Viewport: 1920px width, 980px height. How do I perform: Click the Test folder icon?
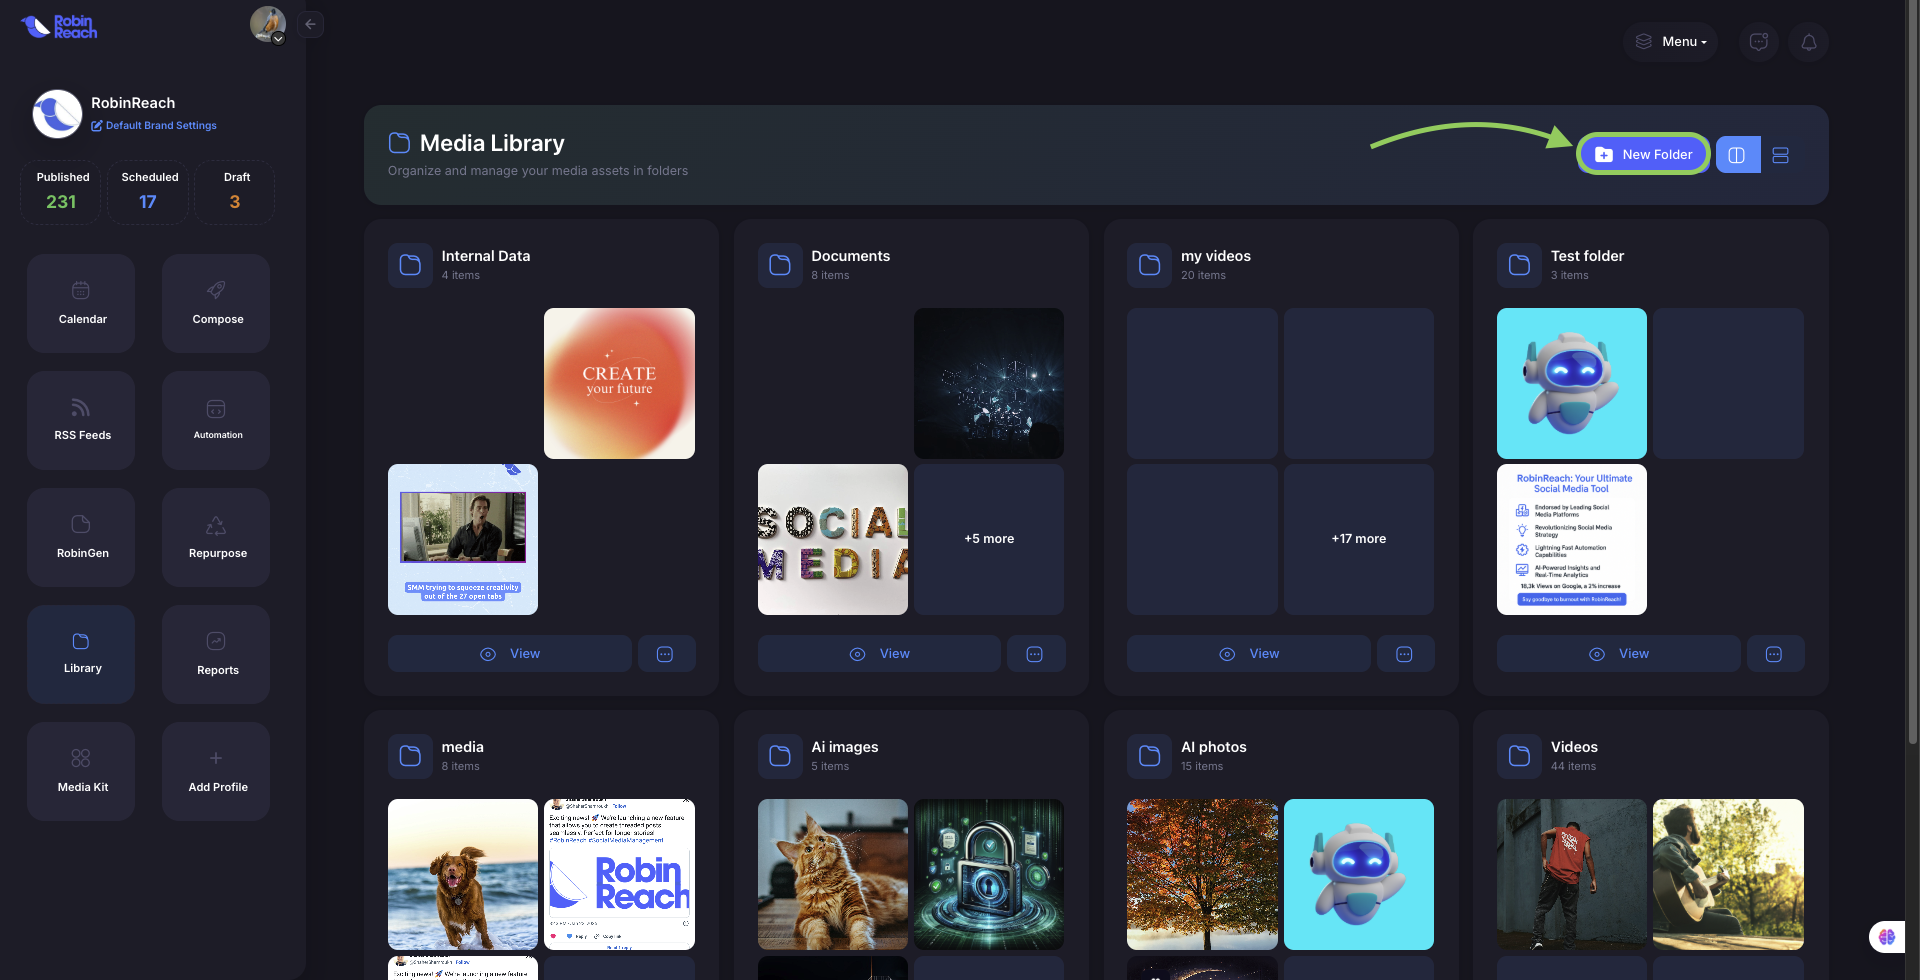pos(1519,265)
